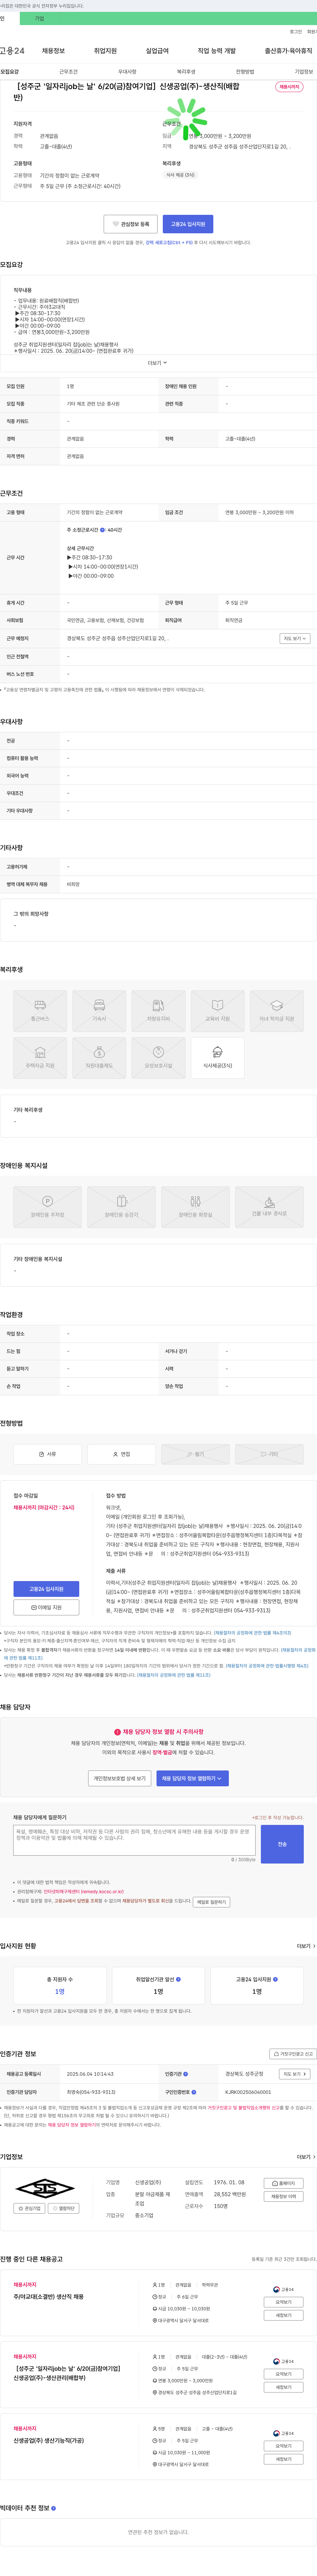Open the 실업급여 menu
Viewport: 317px width, 2576px height.
tap(157, 51)
